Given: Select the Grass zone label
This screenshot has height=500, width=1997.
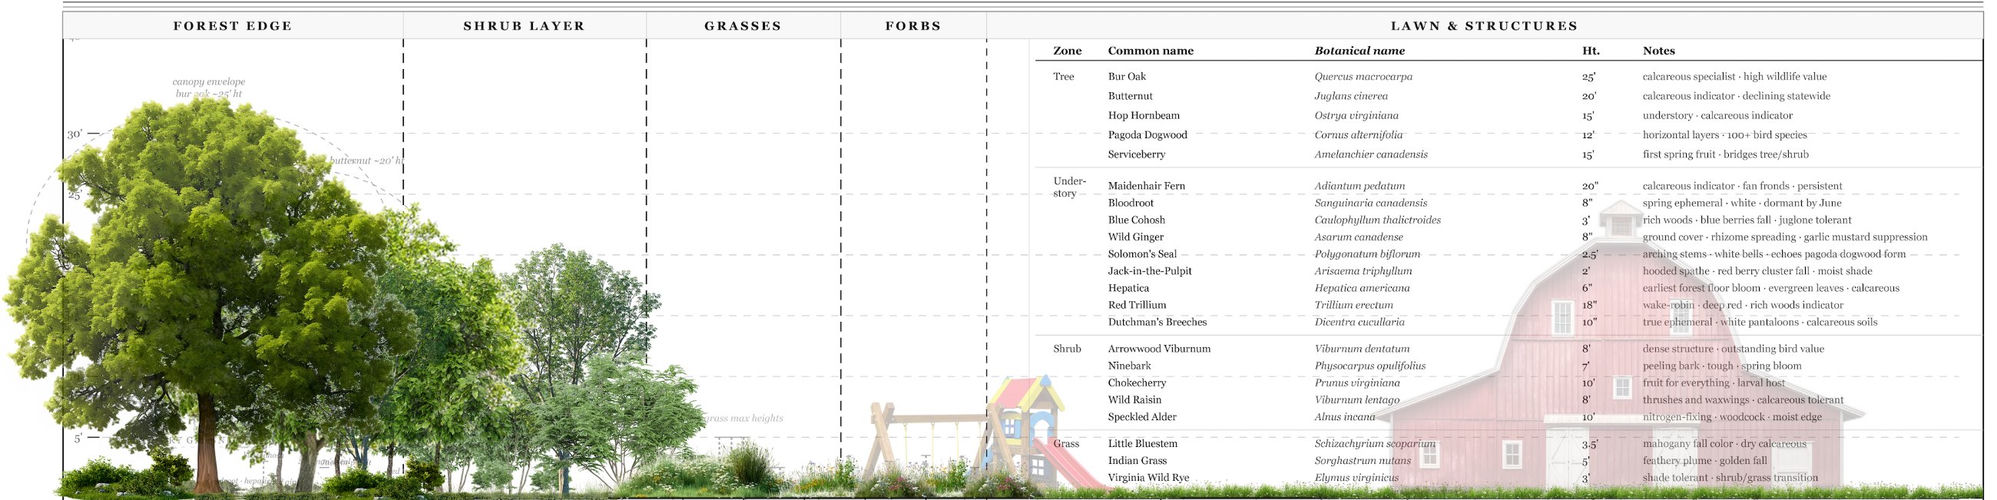Looking at the screenshot, I should pyautogui.click(x=1066, y=444).
